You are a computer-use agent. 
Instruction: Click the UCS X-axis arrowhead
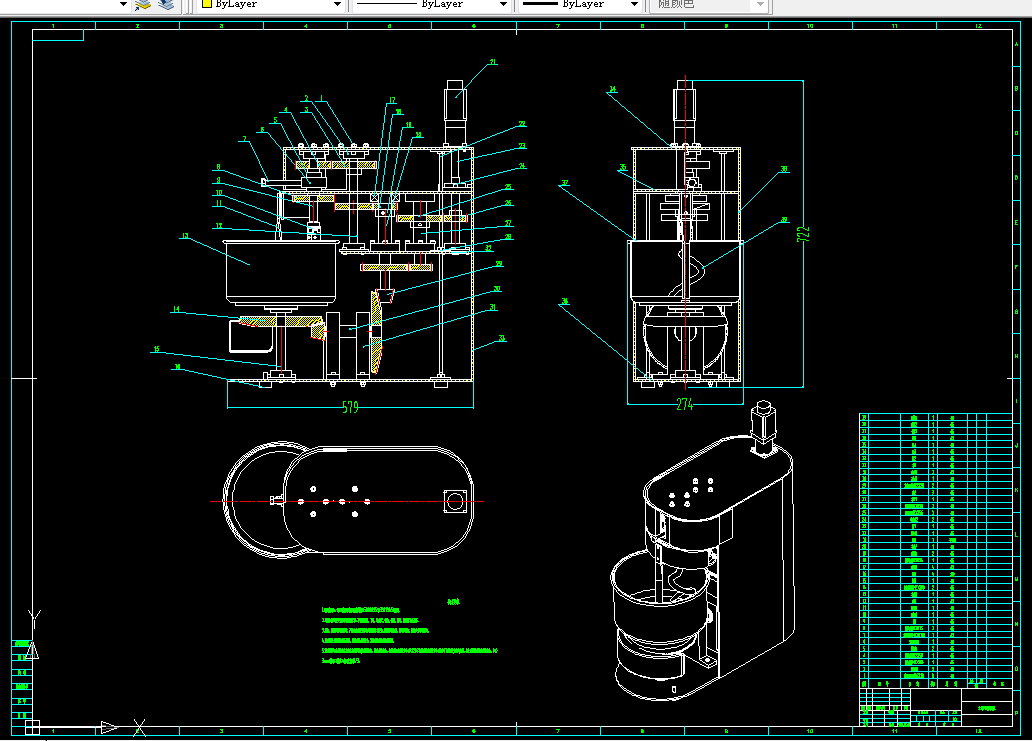(x=109, y=727)
